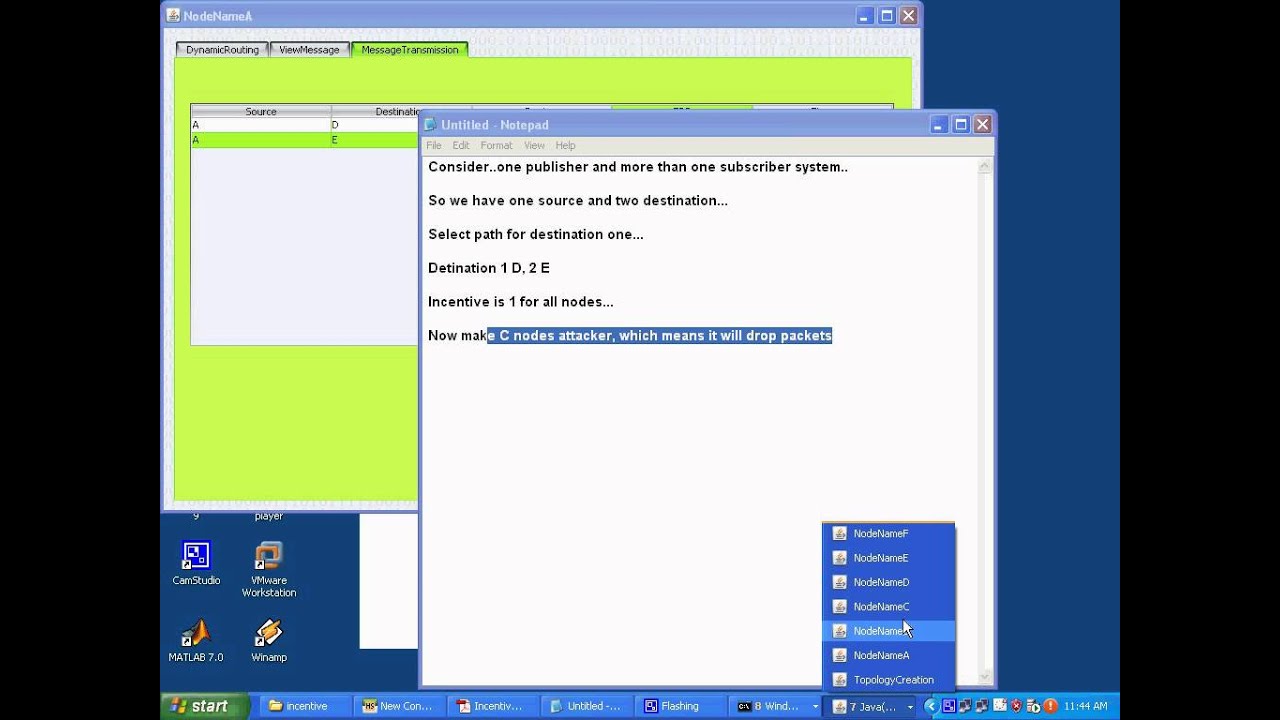Open the Notepad View menu
Screen dimensions: 1280x720
pyautogui.click(x=535, y=146)
